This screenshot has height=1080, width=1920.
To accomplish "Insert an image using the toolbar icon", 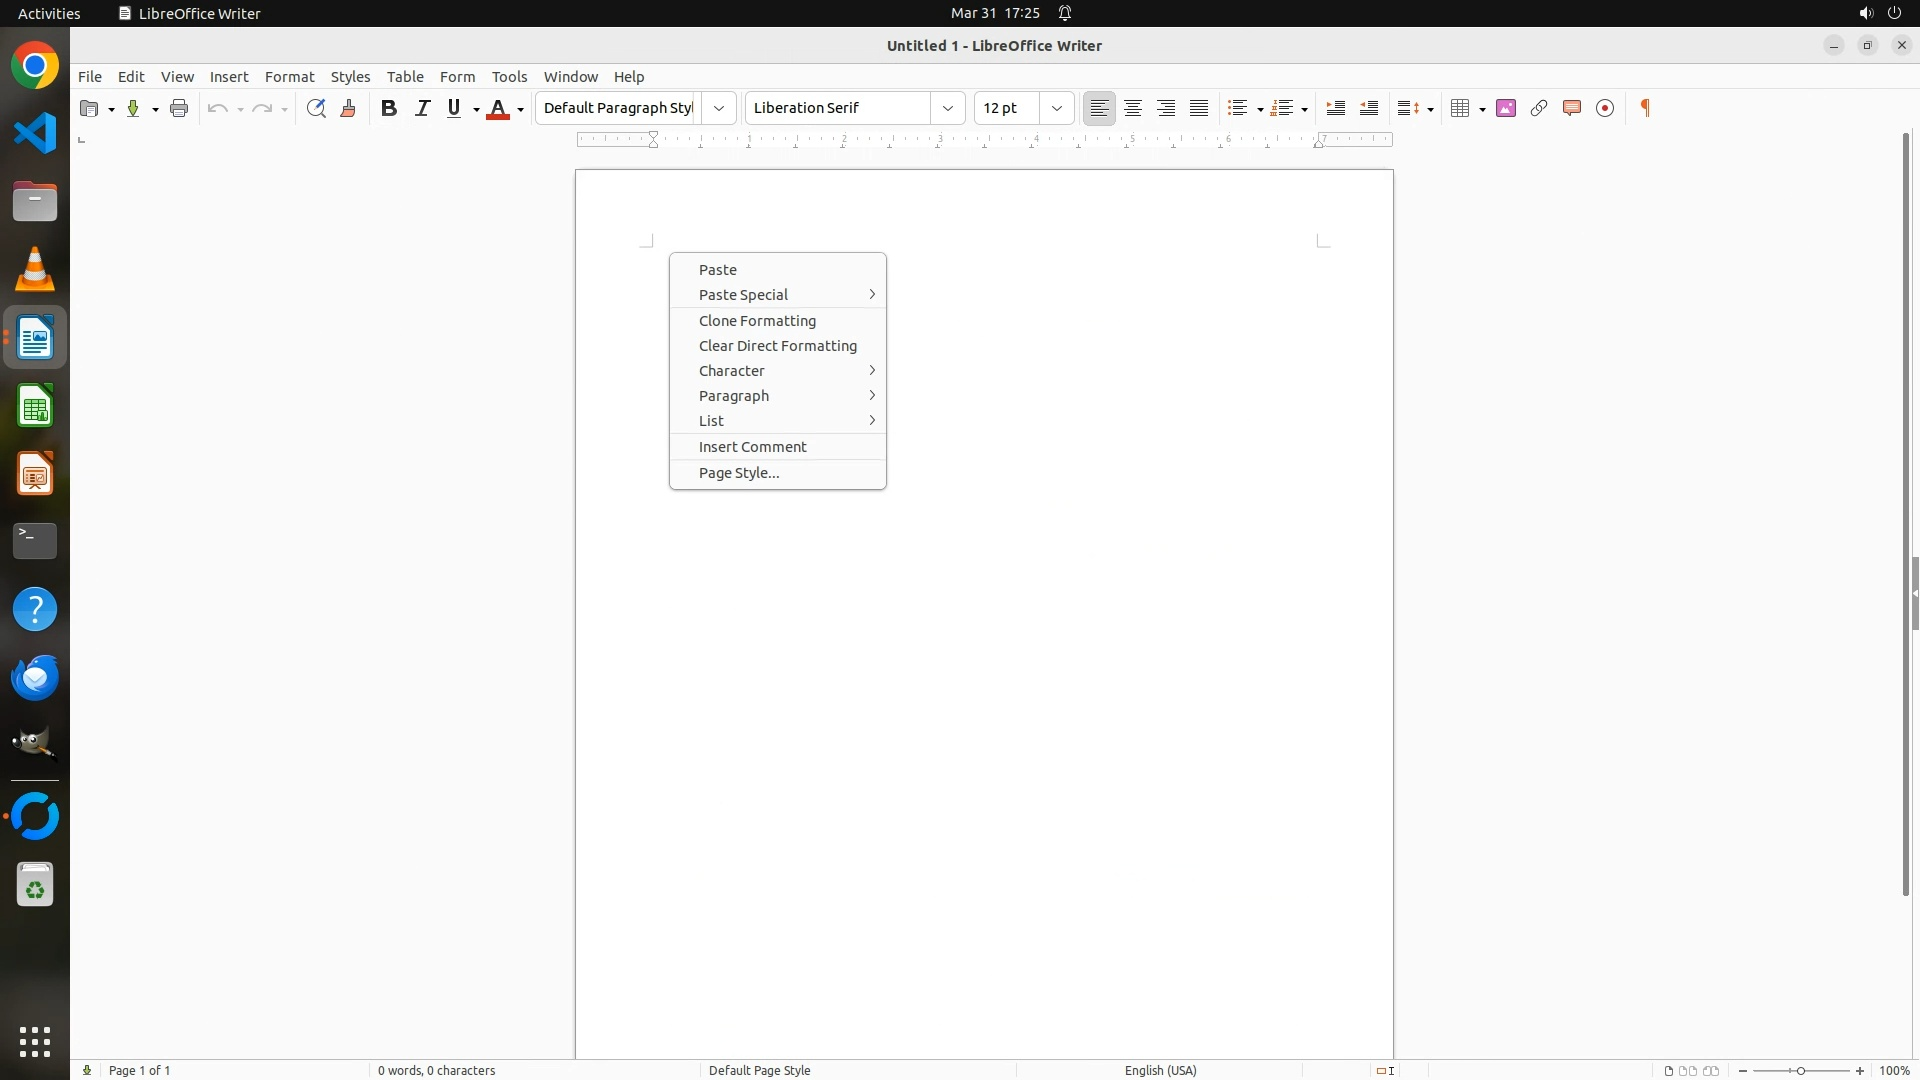I will click(1506, 108).
